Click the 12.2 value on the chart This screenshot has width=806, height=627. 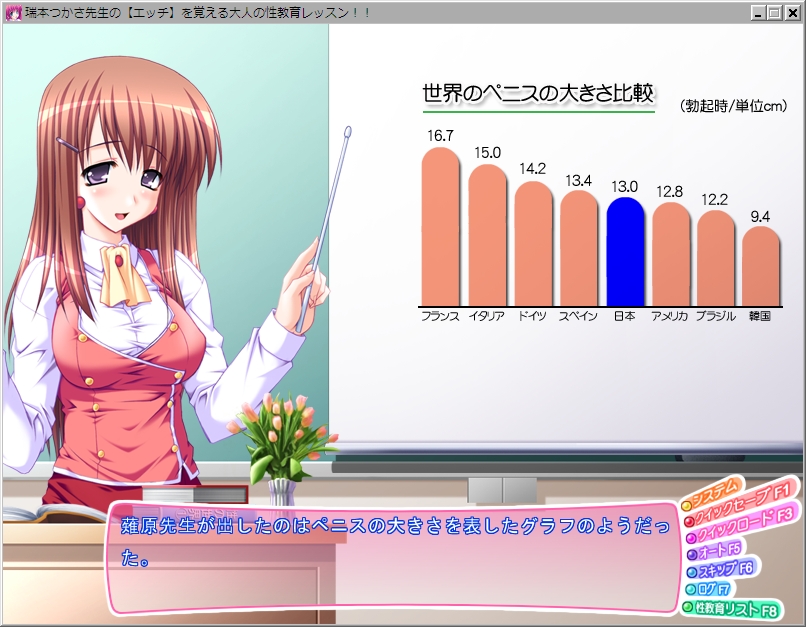click(x=715, y=199)
